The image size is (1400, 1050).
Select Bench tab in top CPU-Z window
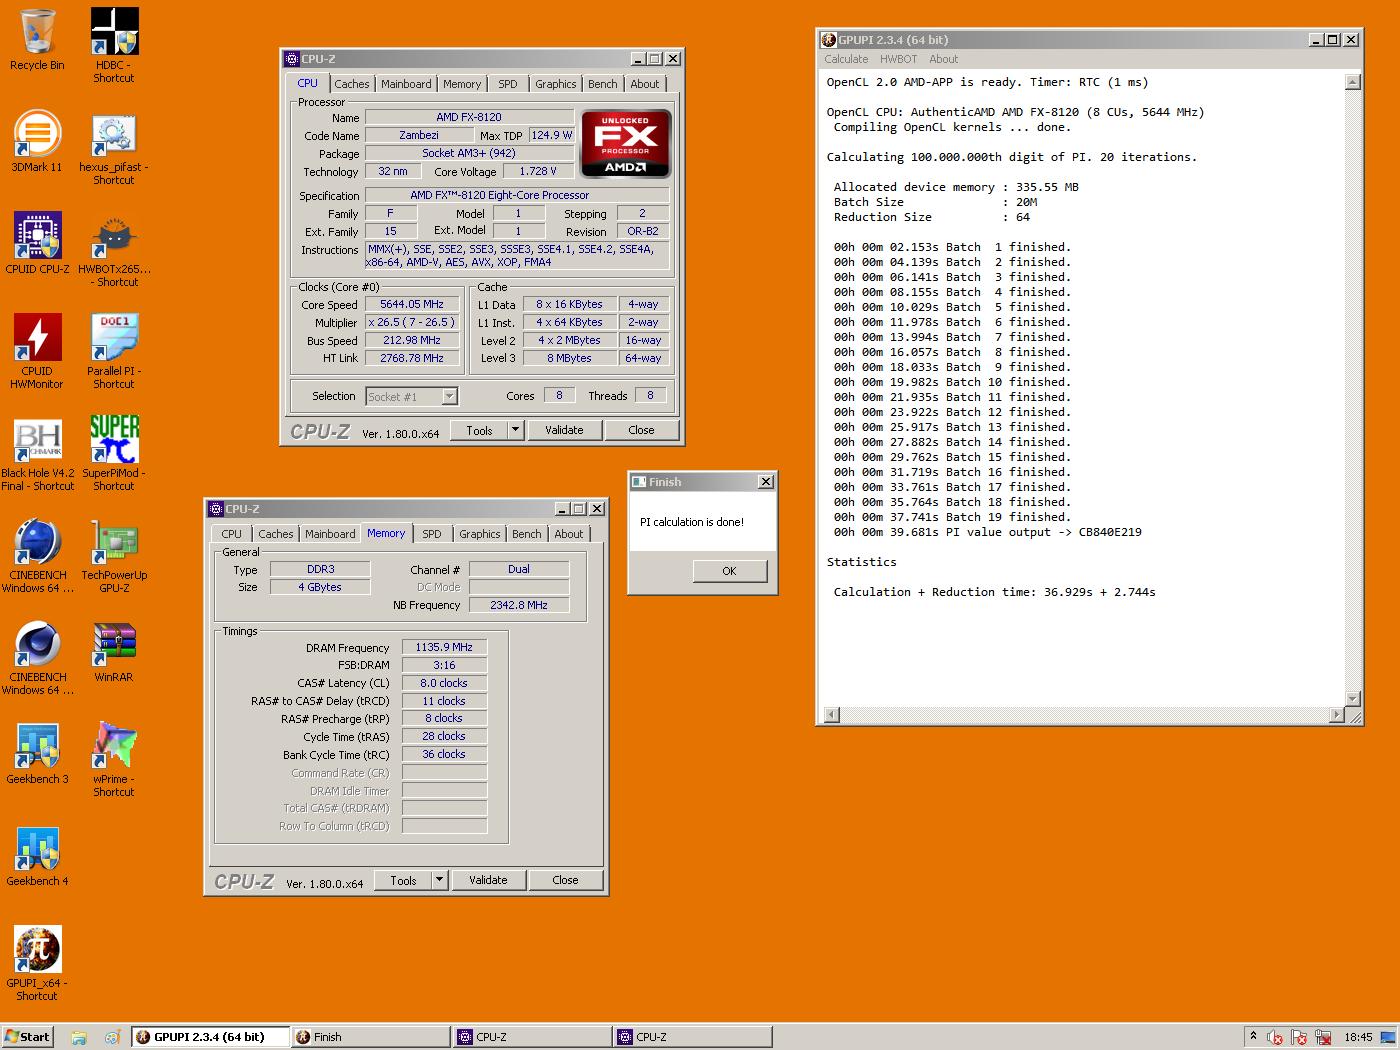coord(602,84)
